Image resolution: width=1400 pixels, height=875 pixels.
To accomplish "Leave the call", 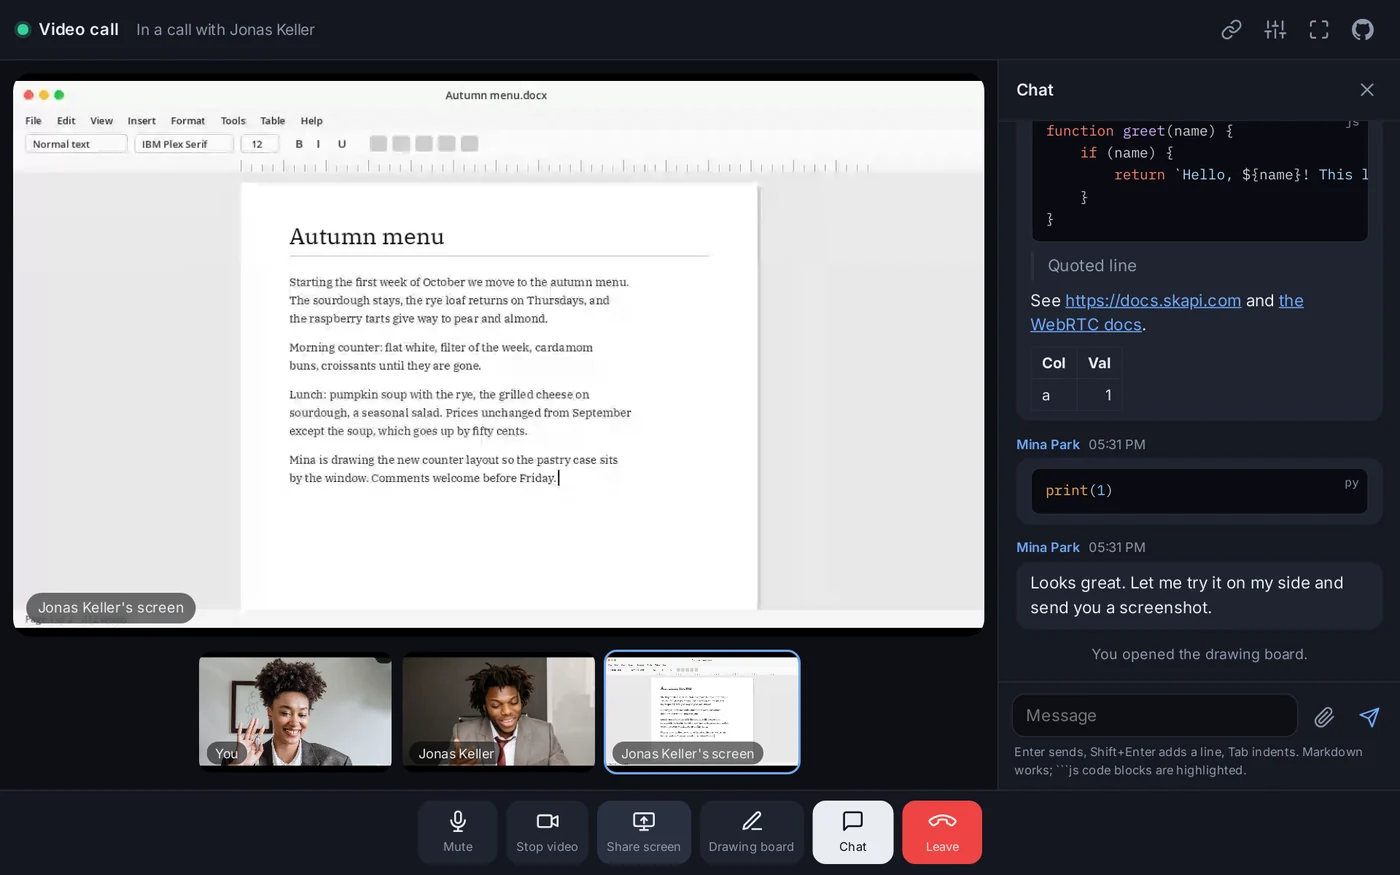I will click(942, 832).
